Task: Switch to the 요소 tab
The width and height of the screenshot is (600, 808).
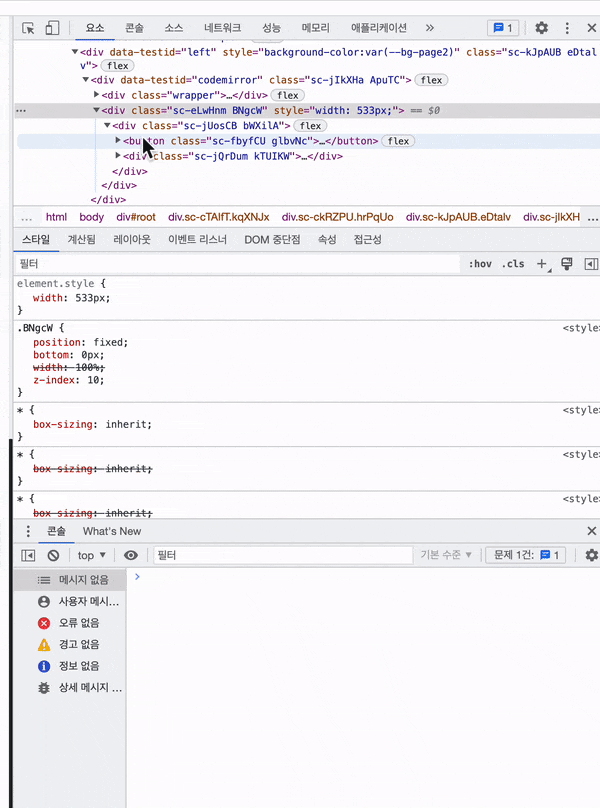Action: tap(95, 28)
